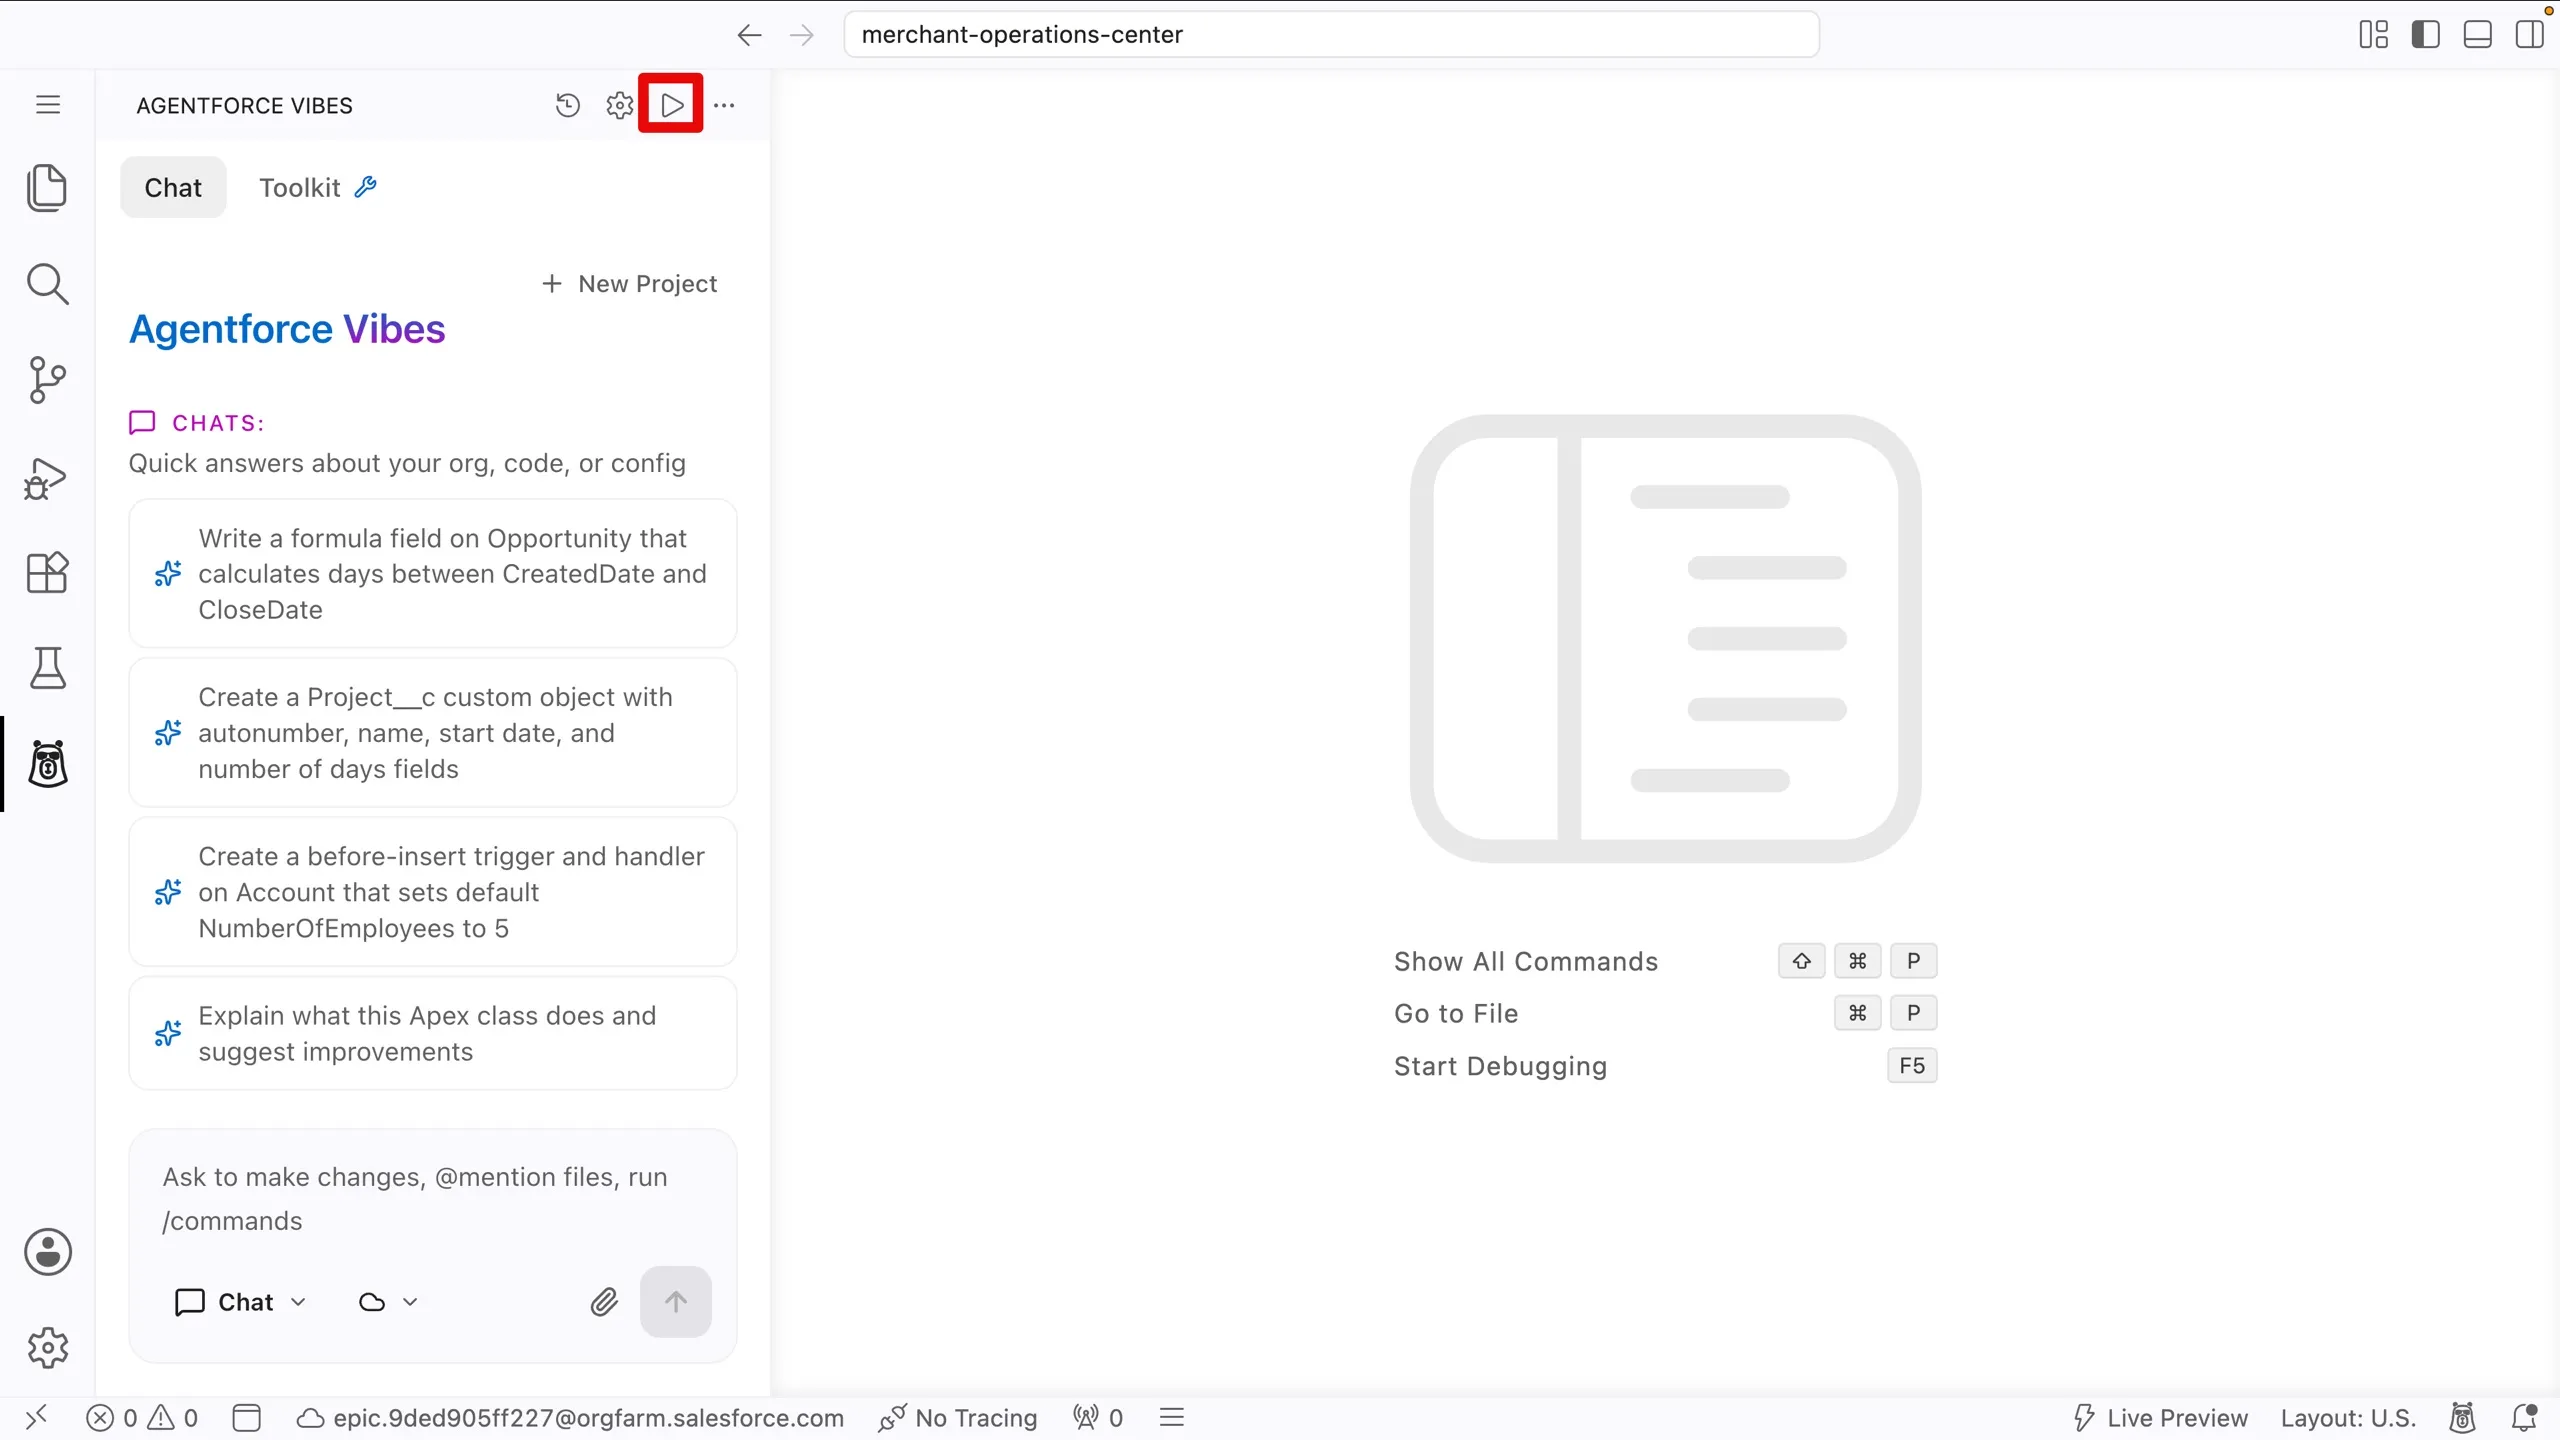2560x1440 pixels.
Task: Toggle the bottom panel
Action: point(2477,35)
